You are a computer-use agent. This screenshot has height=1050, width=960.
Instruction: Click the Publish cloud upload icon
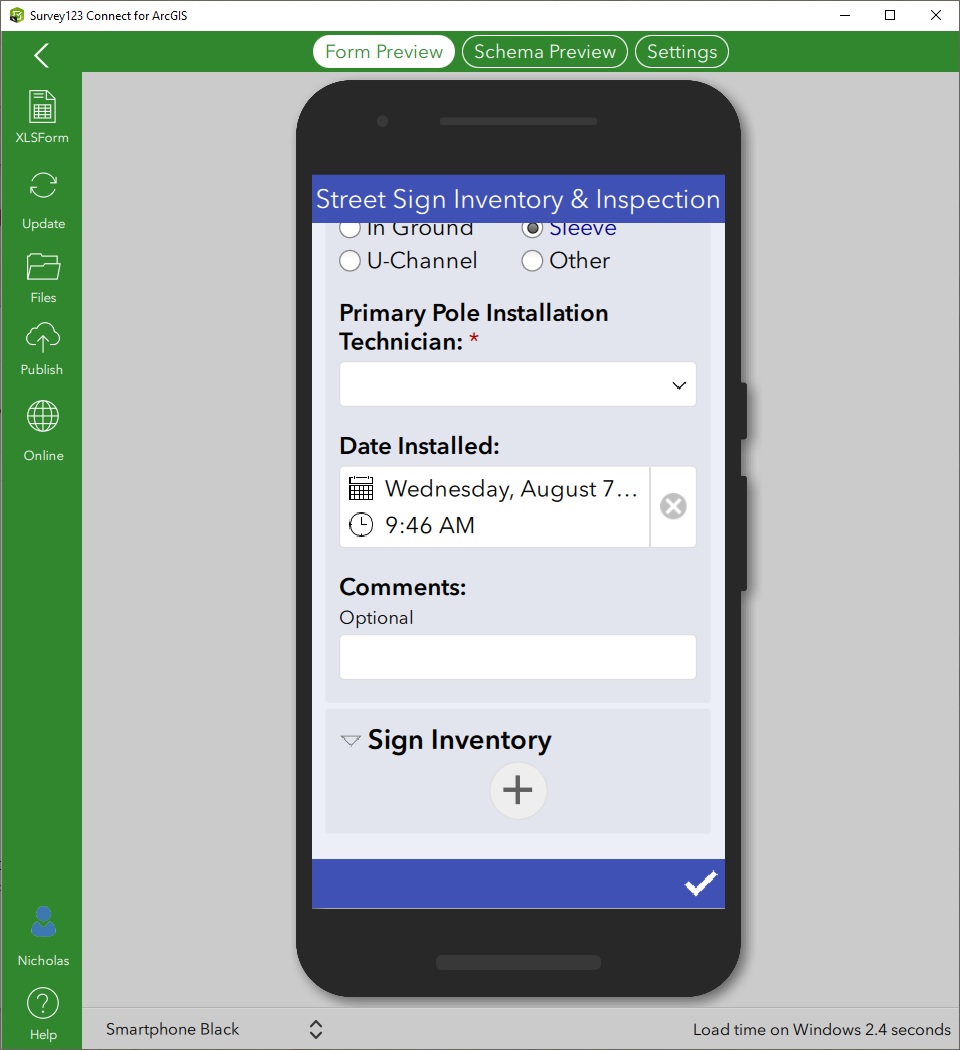point(43,338)
